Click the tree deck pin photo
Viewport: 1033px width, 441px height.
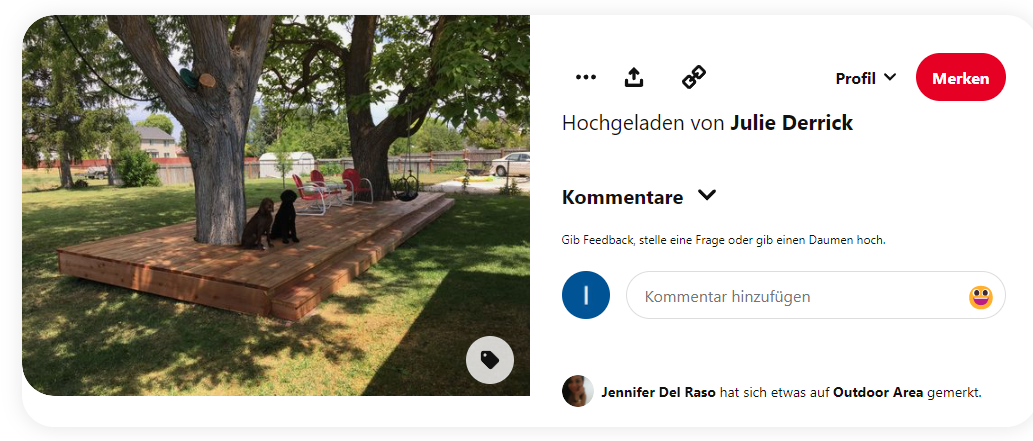point(276,205)
